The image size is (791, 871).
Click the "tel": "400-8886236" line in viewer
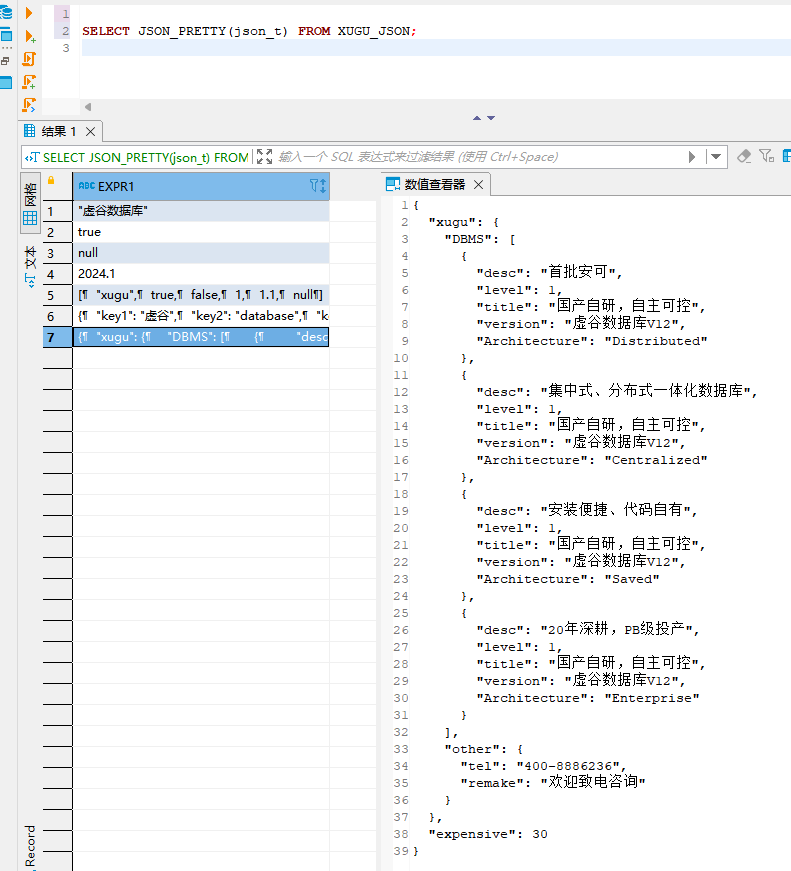point(543,766)
